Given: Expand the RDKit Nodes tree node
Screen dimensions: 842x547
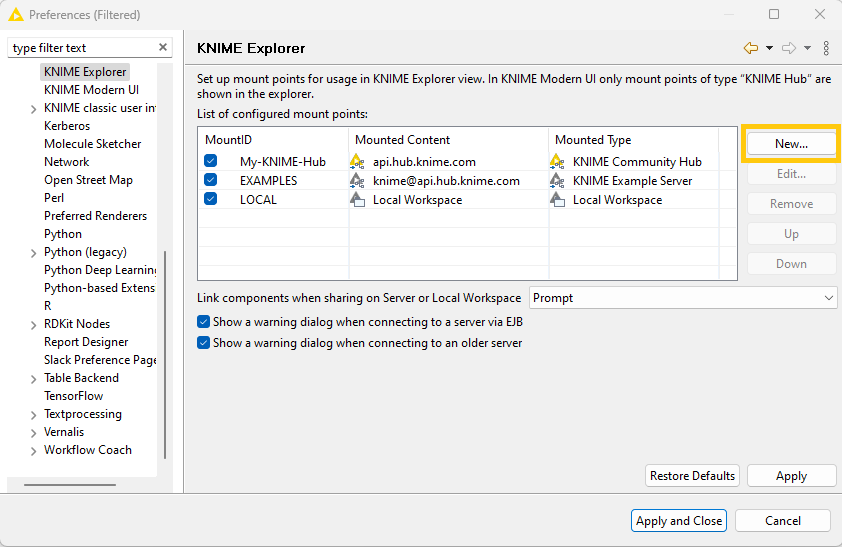Looking at the screenshot, I should pyautogui.click(x=35, y=325).
